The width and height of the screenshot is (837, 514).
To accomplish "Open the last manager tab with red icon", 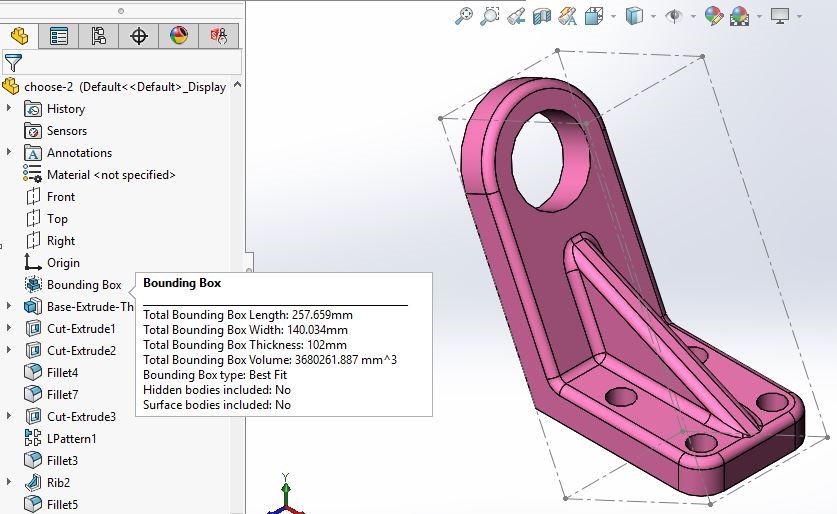I will click(x=218, y=36).
